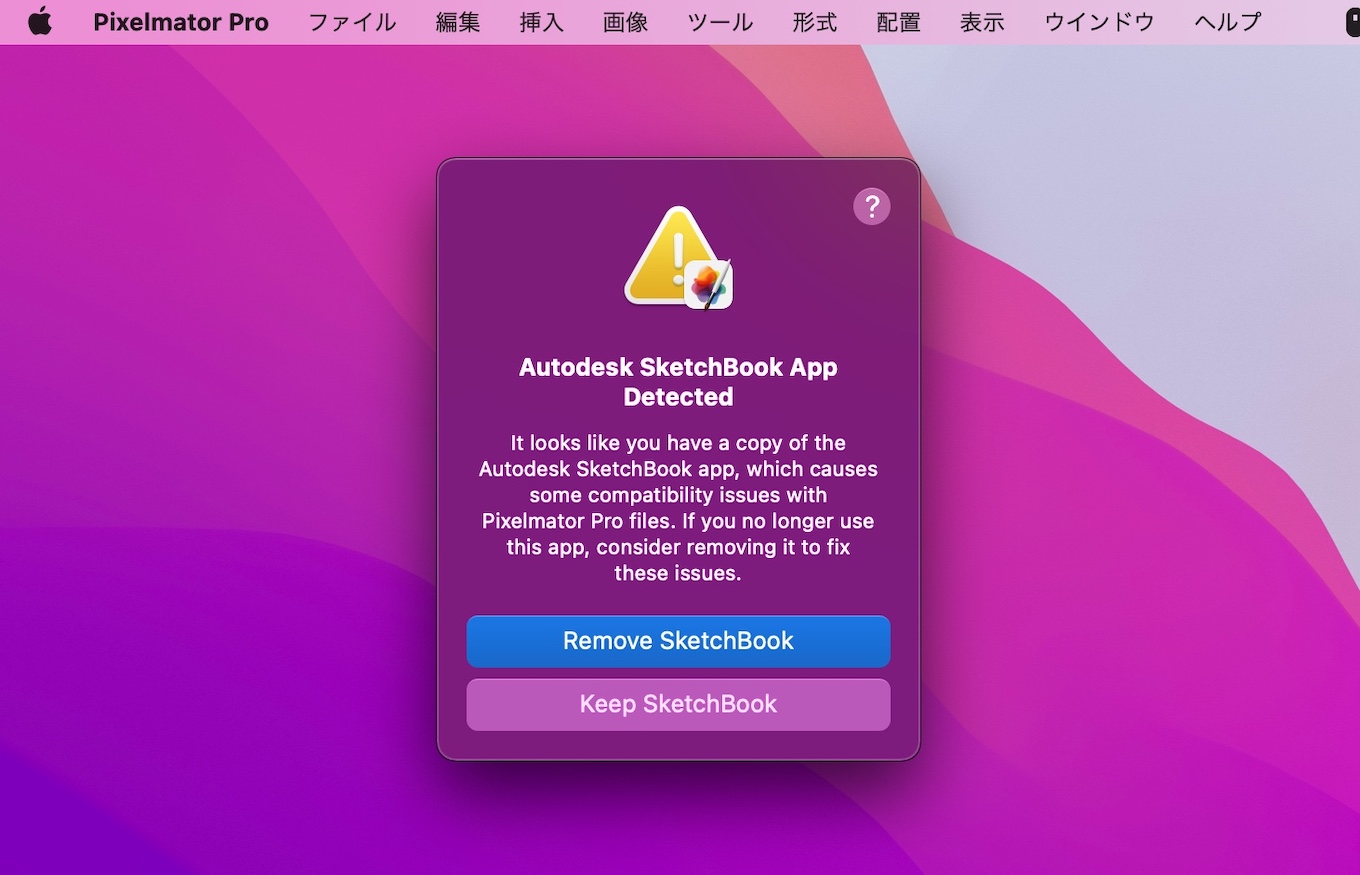Open the ファイル menu
The image size is (1360, 875).
[352, 22]
